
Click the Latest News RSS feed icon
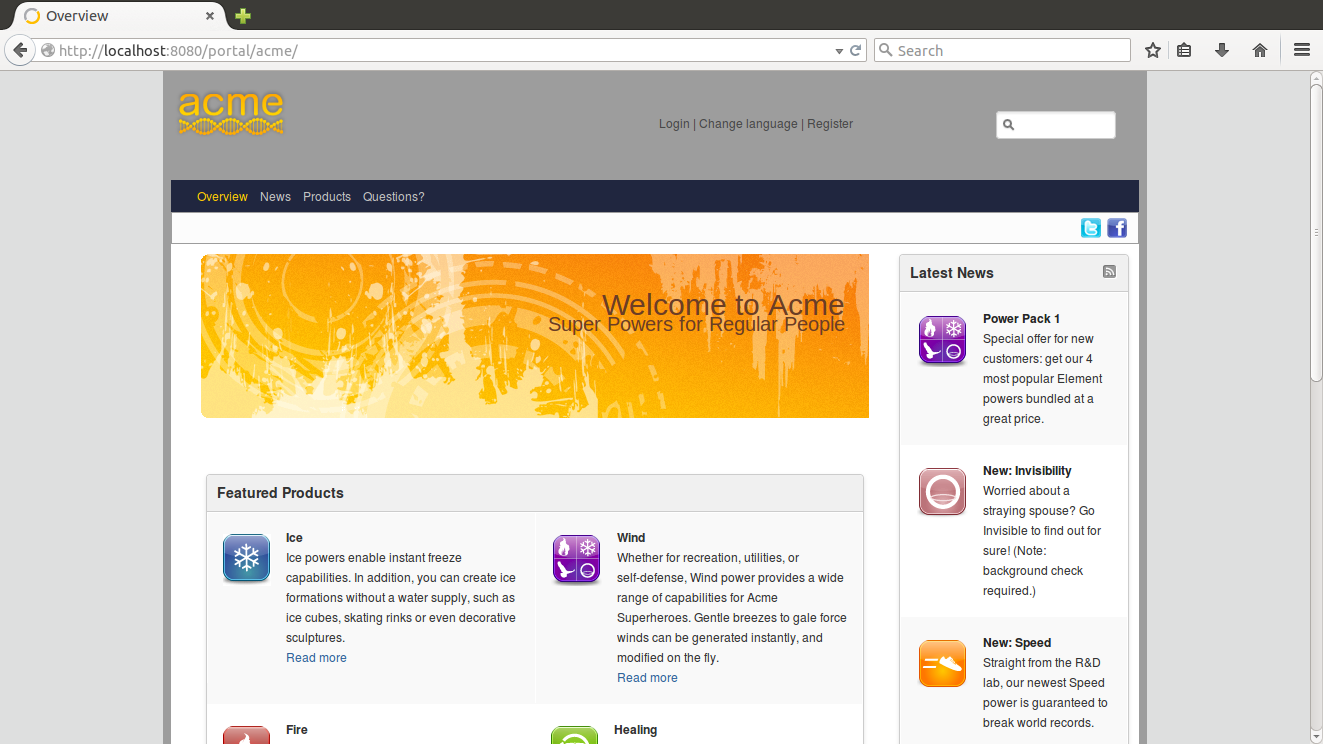click(1109, 271)
